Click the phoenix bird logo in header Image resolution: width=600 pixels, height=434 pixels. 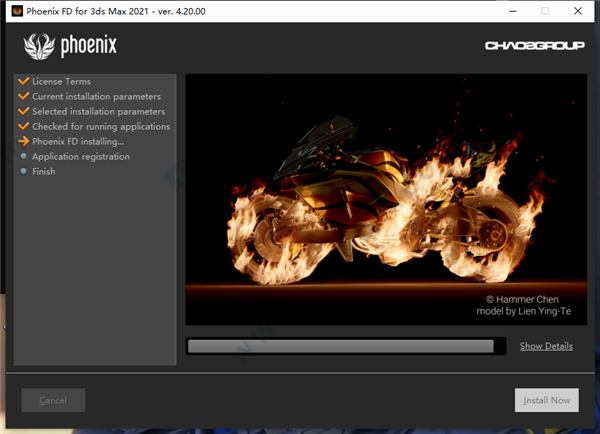click(39, 45)
